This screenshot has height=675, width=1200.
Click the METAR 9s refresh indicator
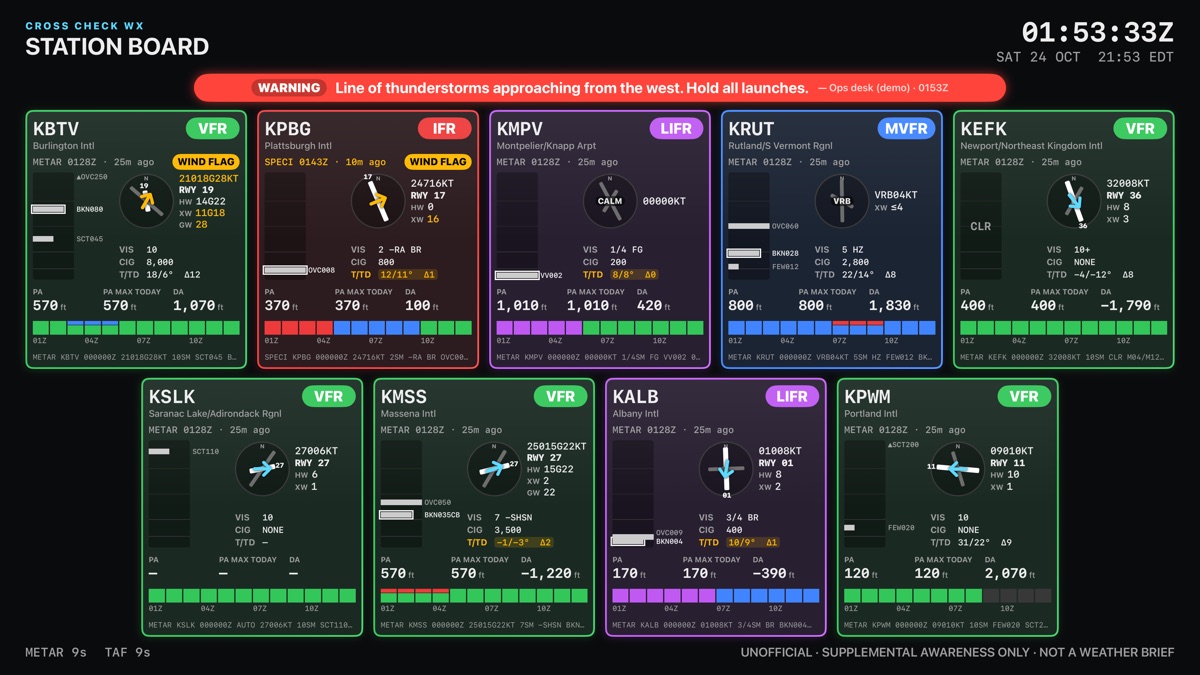(x=56, y=652)
